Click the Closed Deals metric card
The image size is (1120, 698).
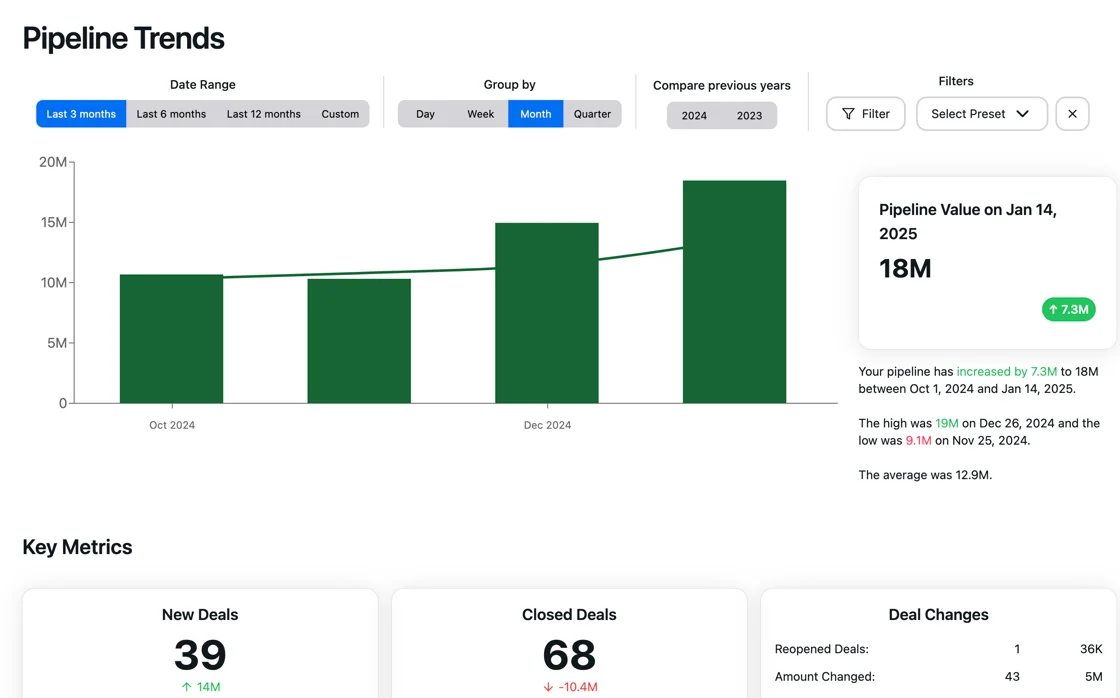[x=569, y=645]
